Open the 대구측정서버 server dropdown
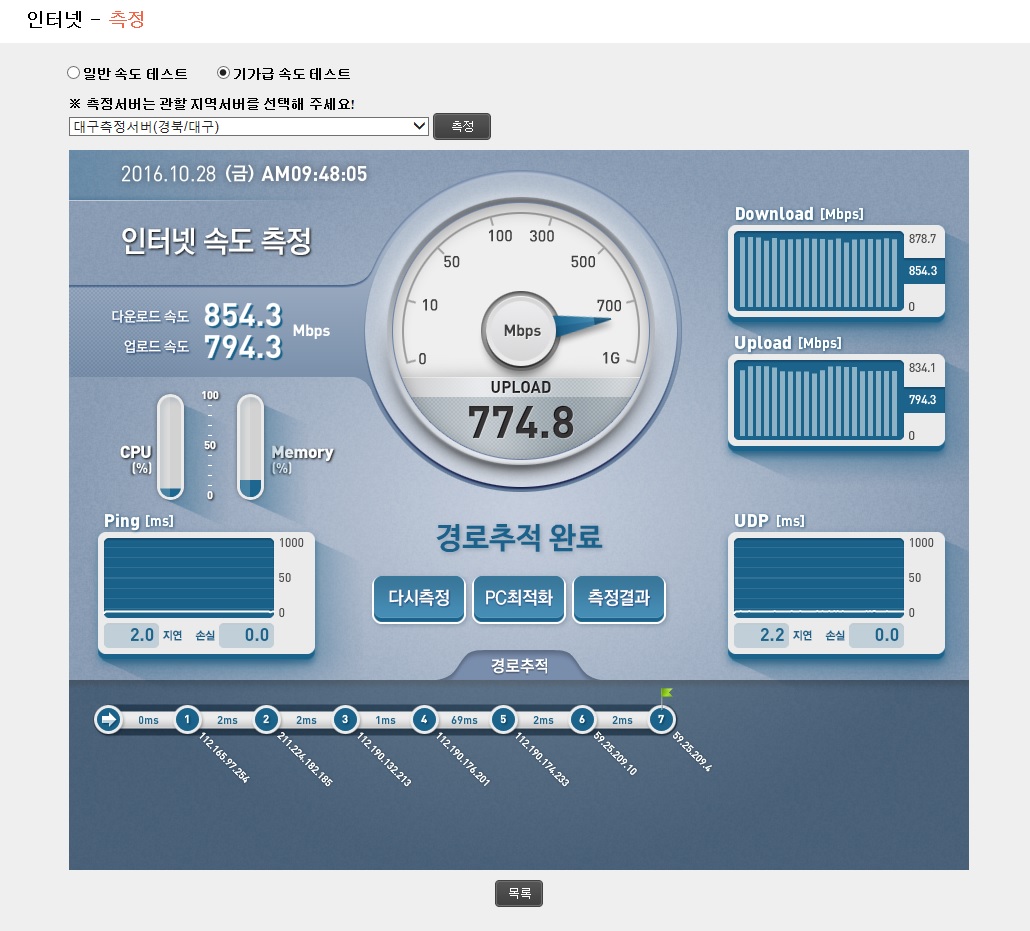 (x=249, y=126)
